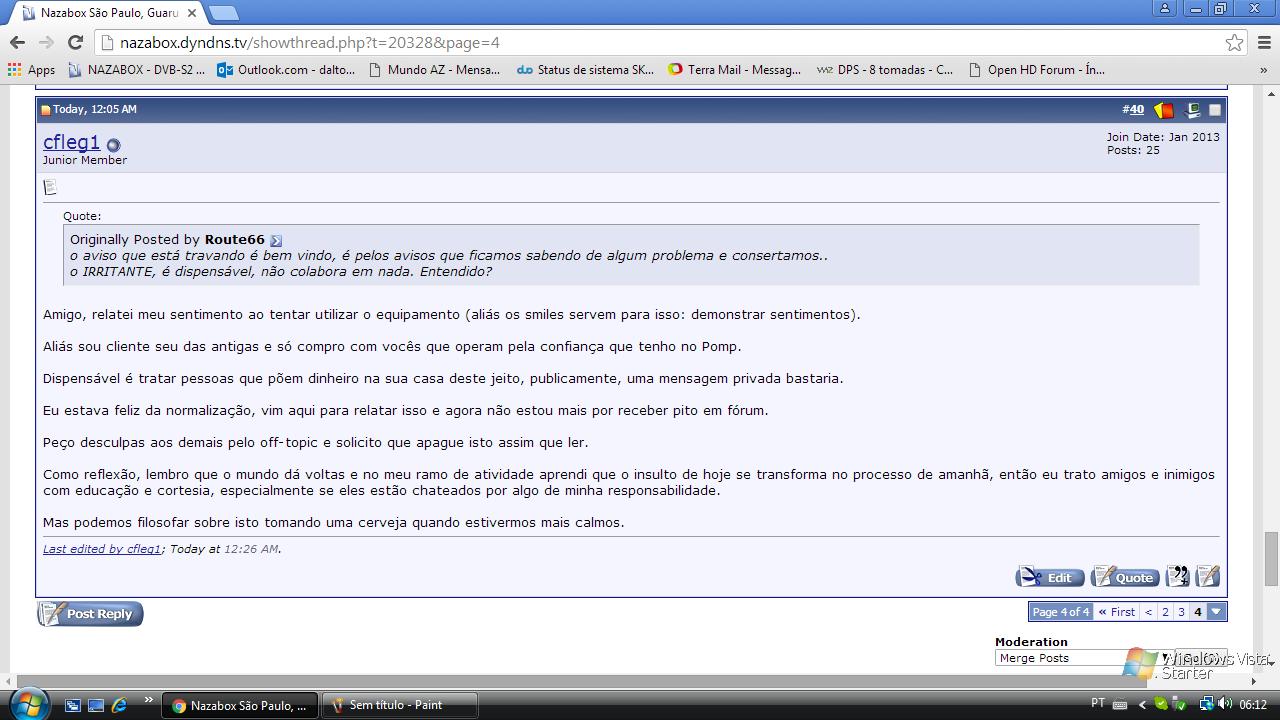Expand the quick launch overflow chevron
This screenshot has width=1280, height=720.
[x=149, y=700]
